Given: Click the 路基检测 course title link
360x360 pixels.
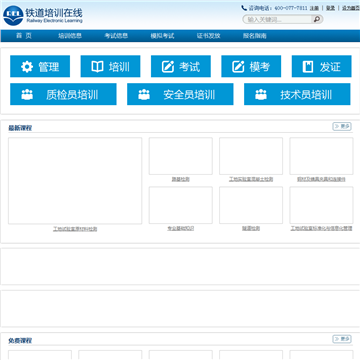Looking at the screenshot, I should [x=181, y=179].
